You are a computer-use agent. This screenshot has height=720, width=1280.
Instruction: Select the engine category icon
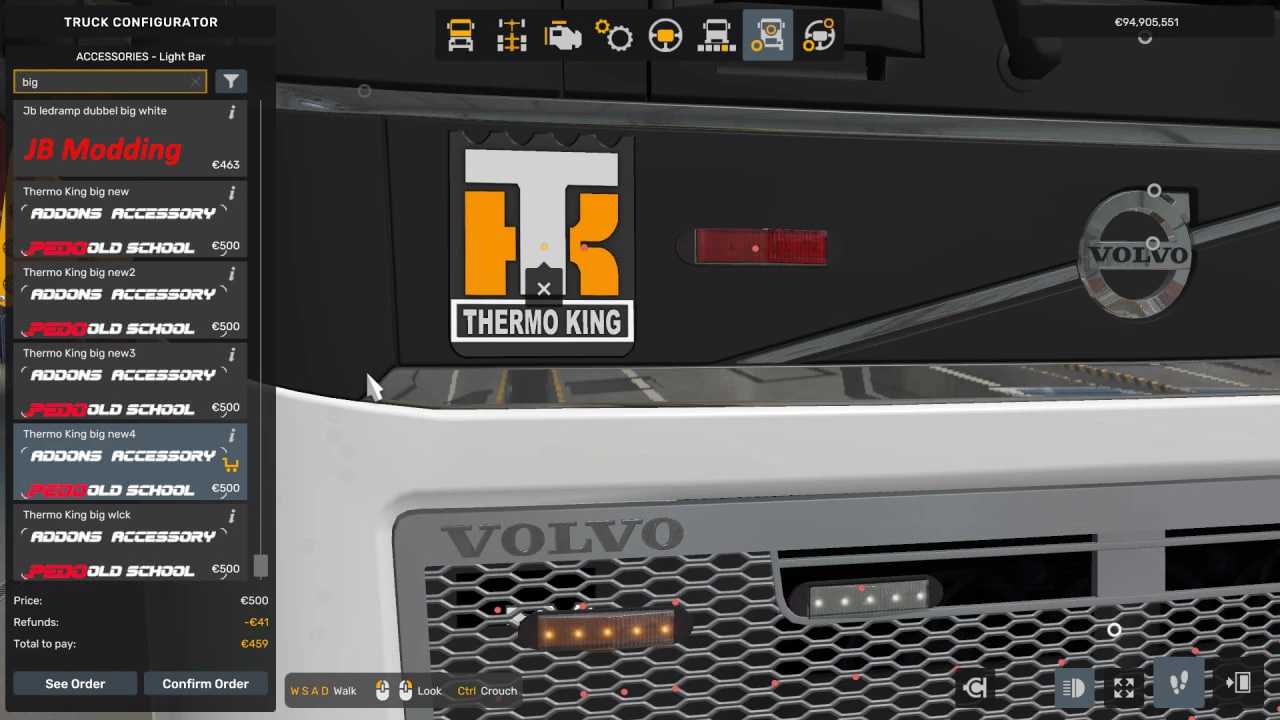(x=563, y=36)
